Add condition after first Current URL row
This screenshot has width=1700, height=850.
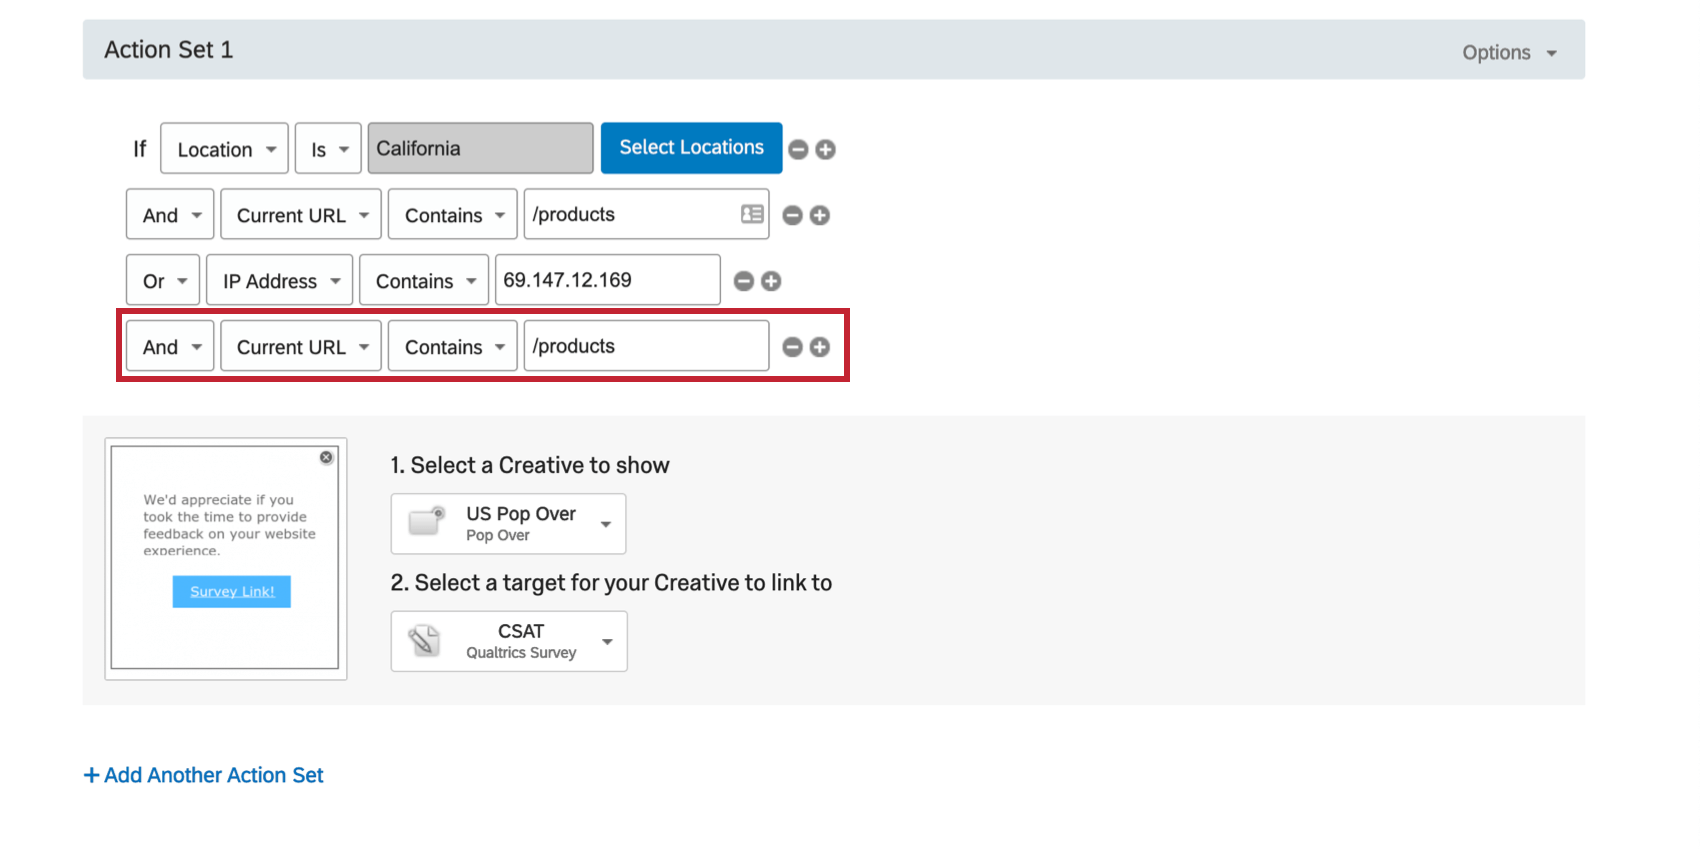(x=819, y=215)
